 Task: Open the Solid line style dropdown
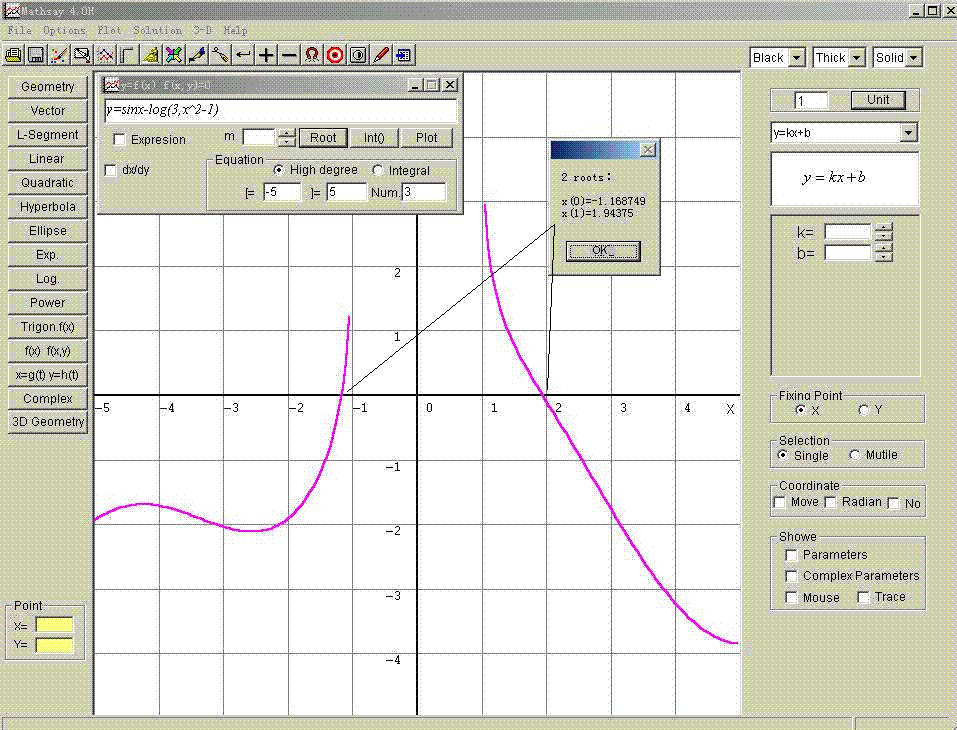tap(914, 58)
